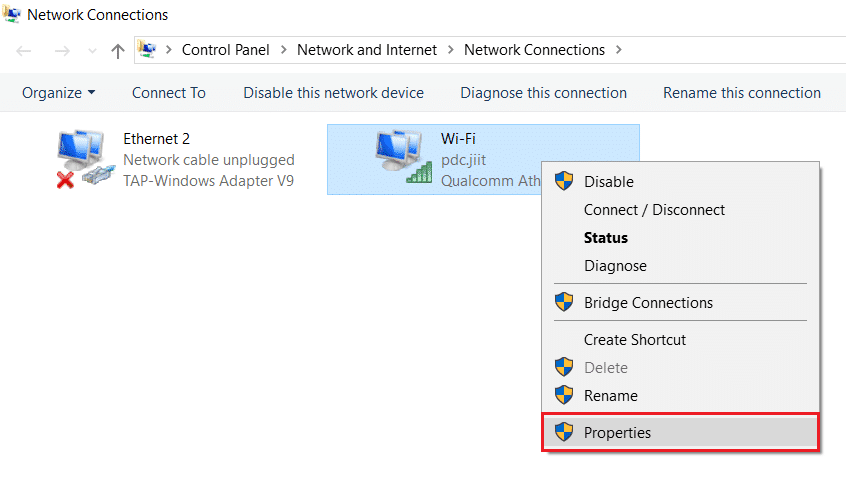Click the Back arrow navigation button

[x=24, y=50]
